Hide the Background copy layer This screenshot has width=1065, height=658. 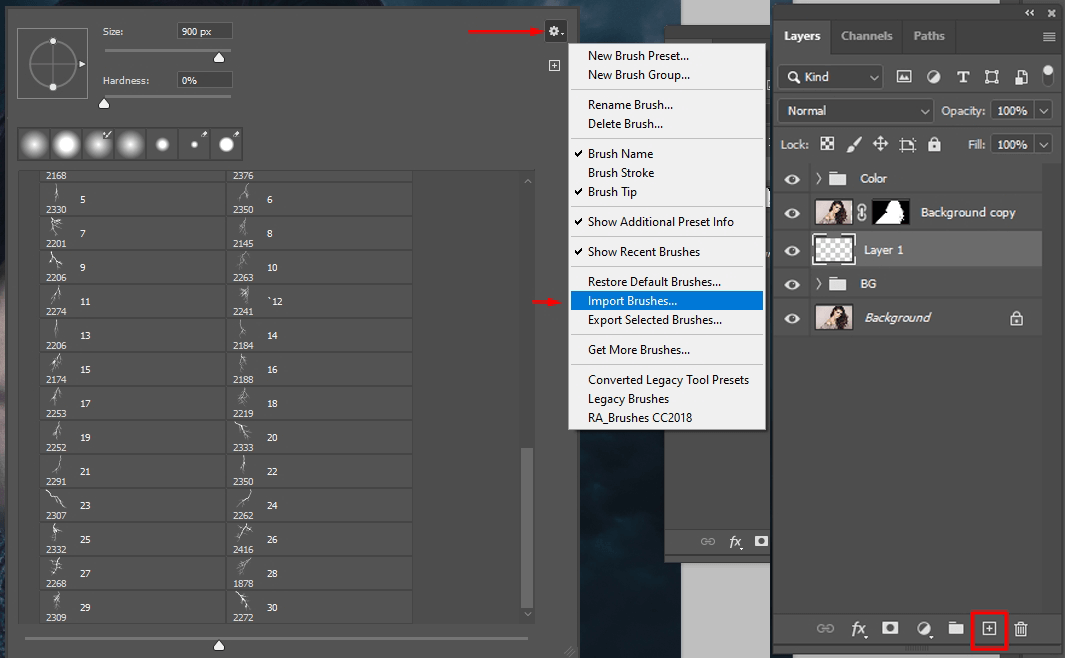[x=792, y=213]
